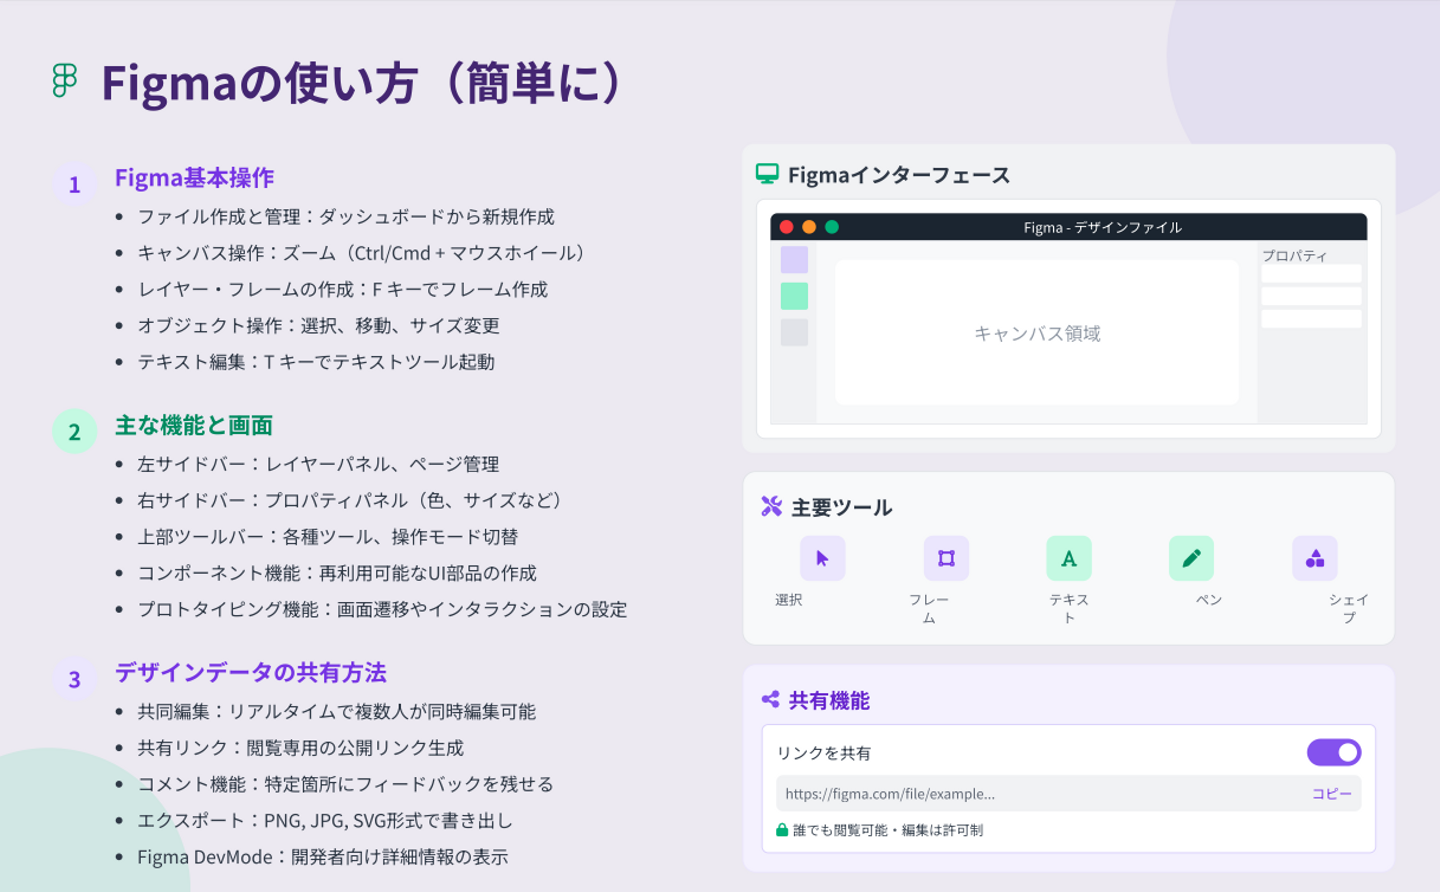Click the コンポーネント機能 bullet
Image resolution: width=1440 pixels, height=892 pixels.
click(337, 573)
